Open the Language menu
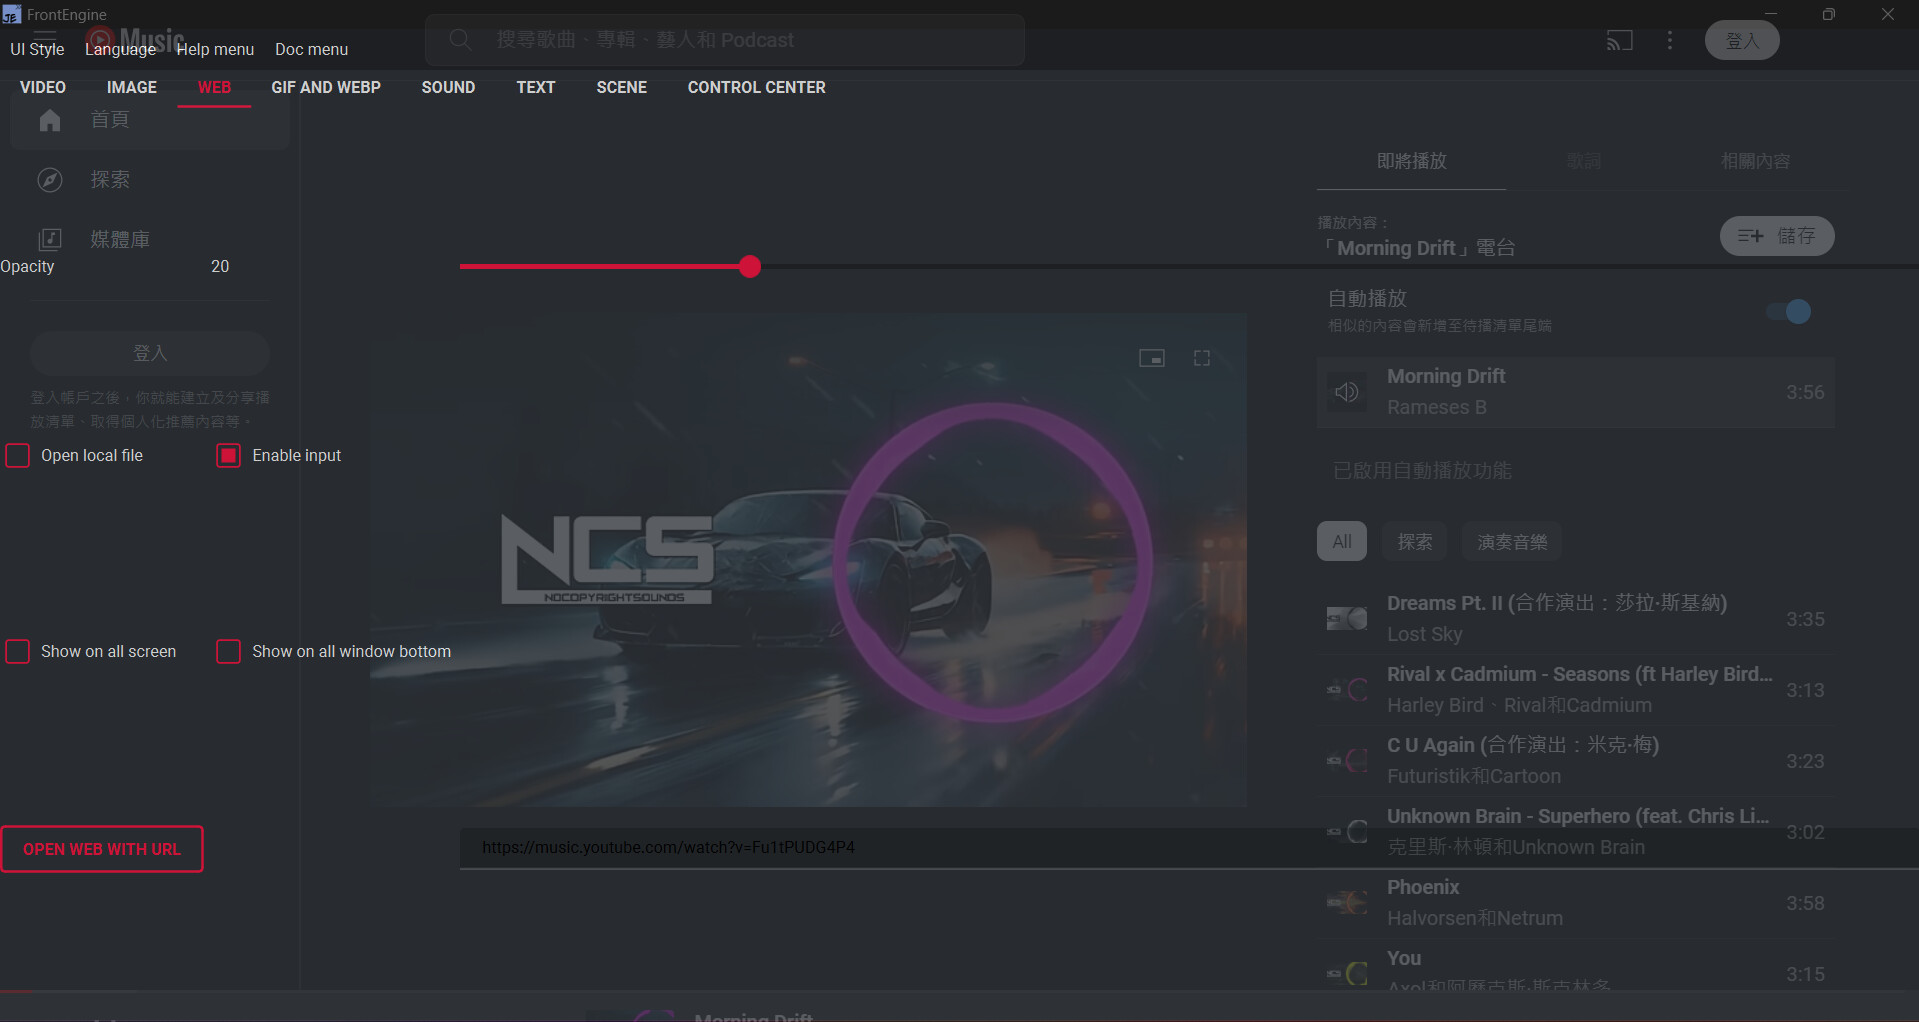 120,49
